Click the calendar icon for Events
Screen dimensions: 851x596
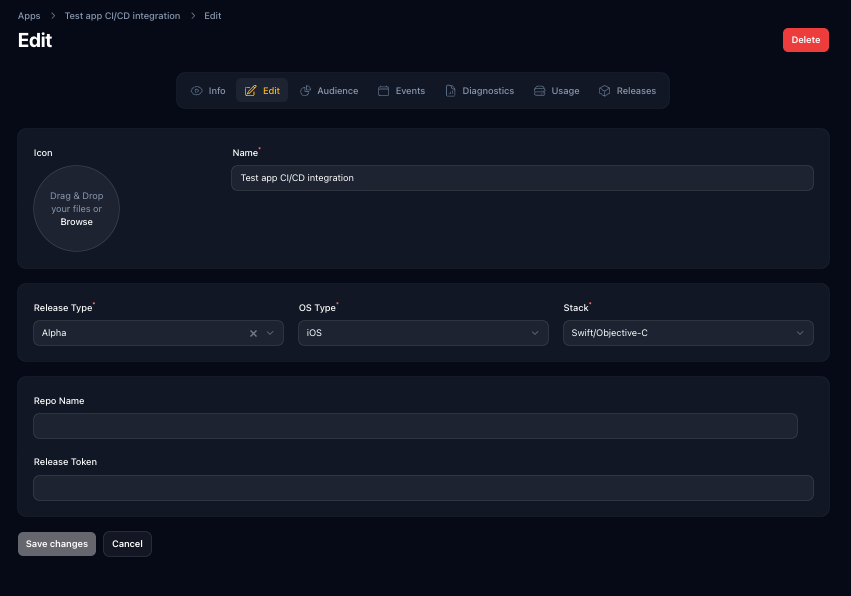[x=383, y=91]
